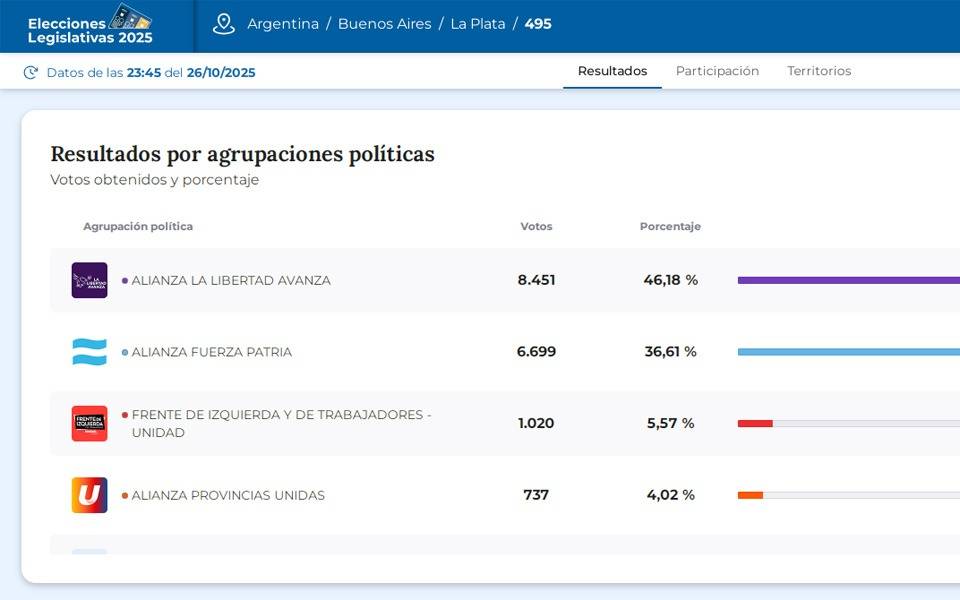Image resolution: width=960 pixels, height=600 pixels.
Task: Click the Porcentaje column header
Action: [670, 226]
